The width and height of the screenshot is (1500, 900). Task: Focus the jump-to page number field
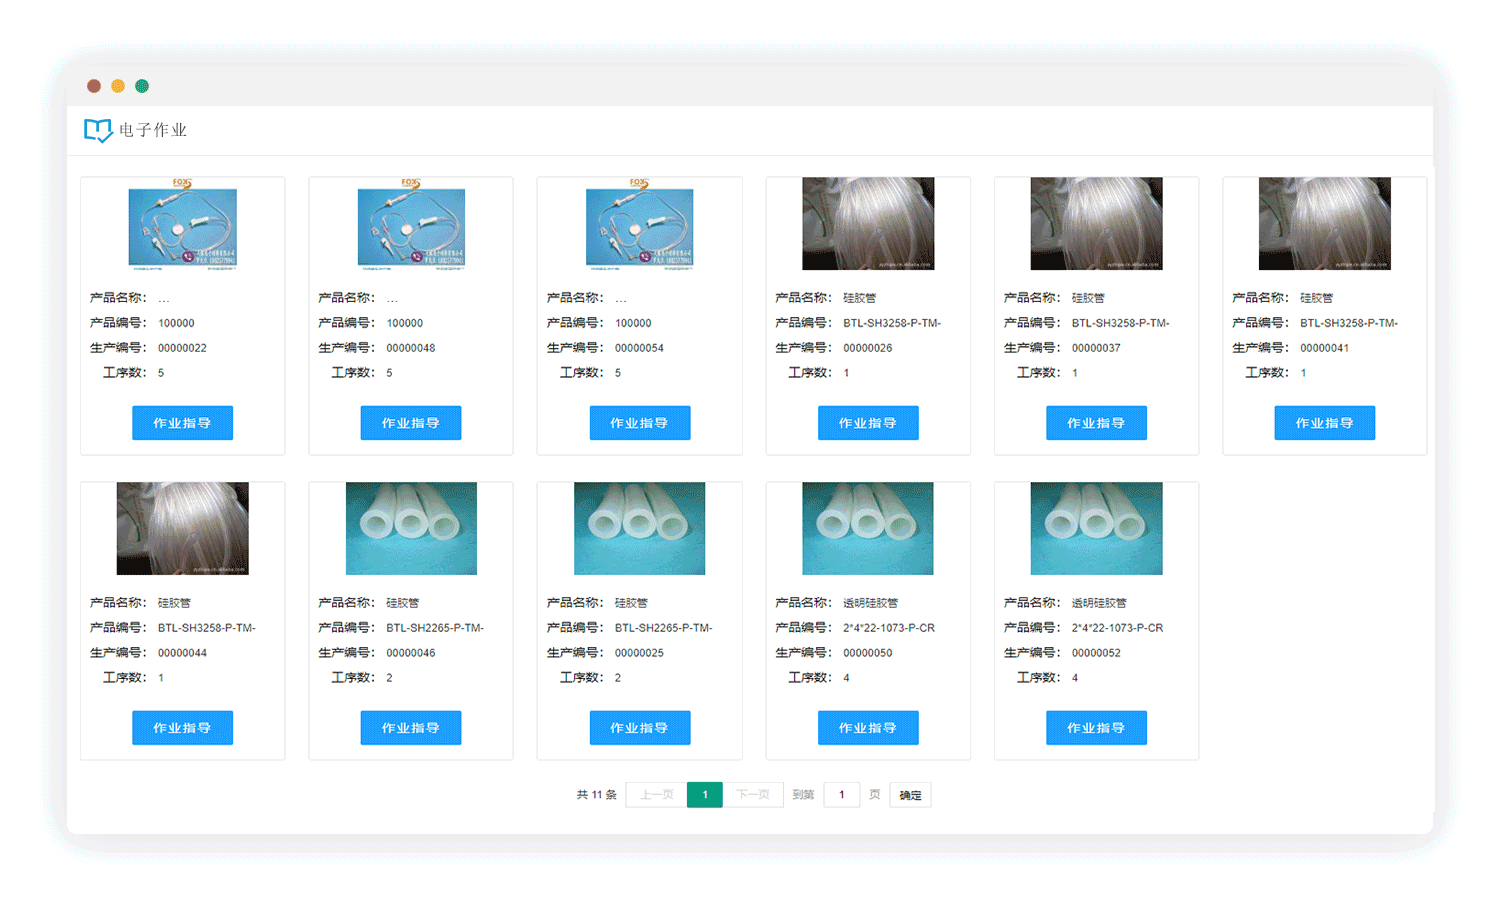coord(841,795)
